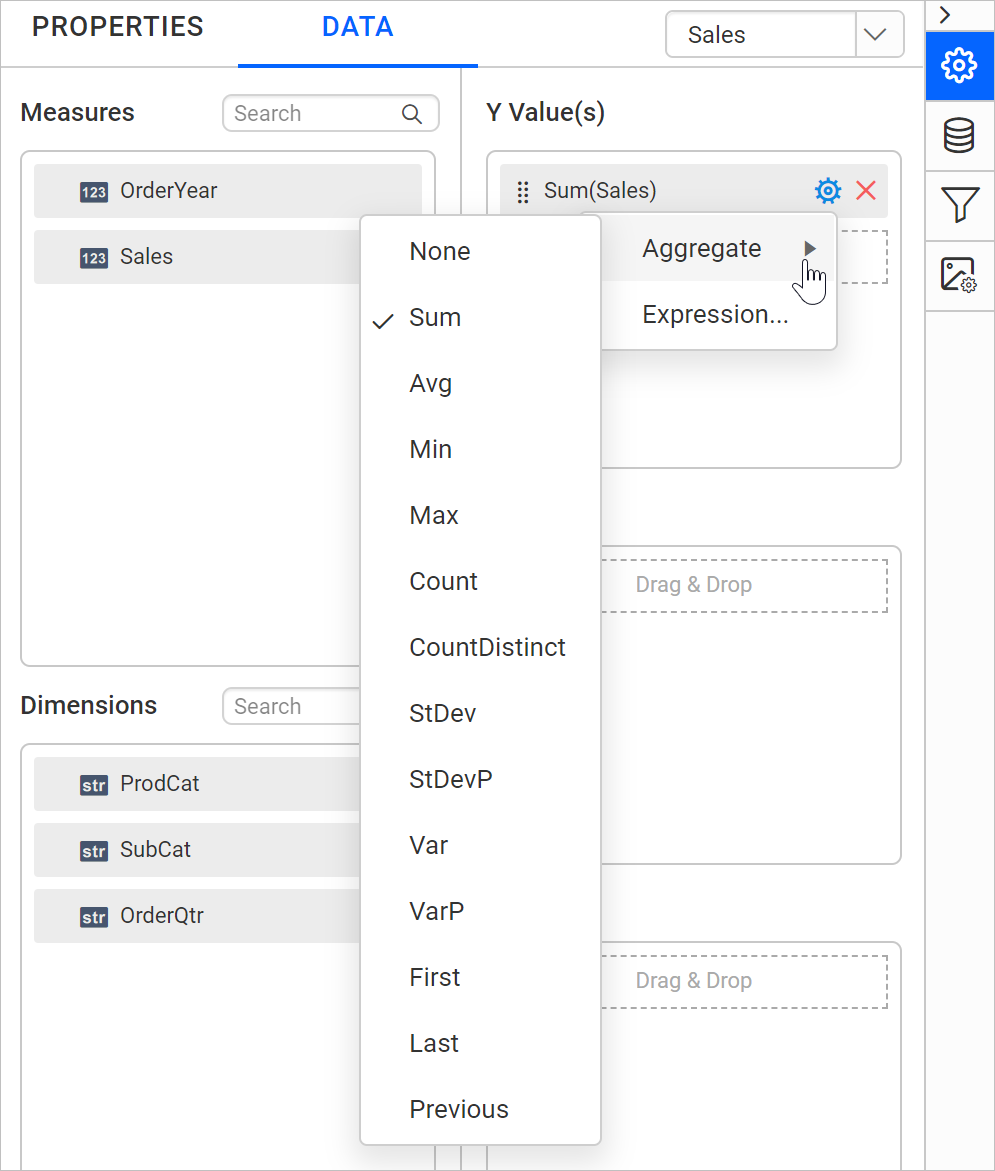Click the 123 icon beside OrderYear

coord(93,191)
